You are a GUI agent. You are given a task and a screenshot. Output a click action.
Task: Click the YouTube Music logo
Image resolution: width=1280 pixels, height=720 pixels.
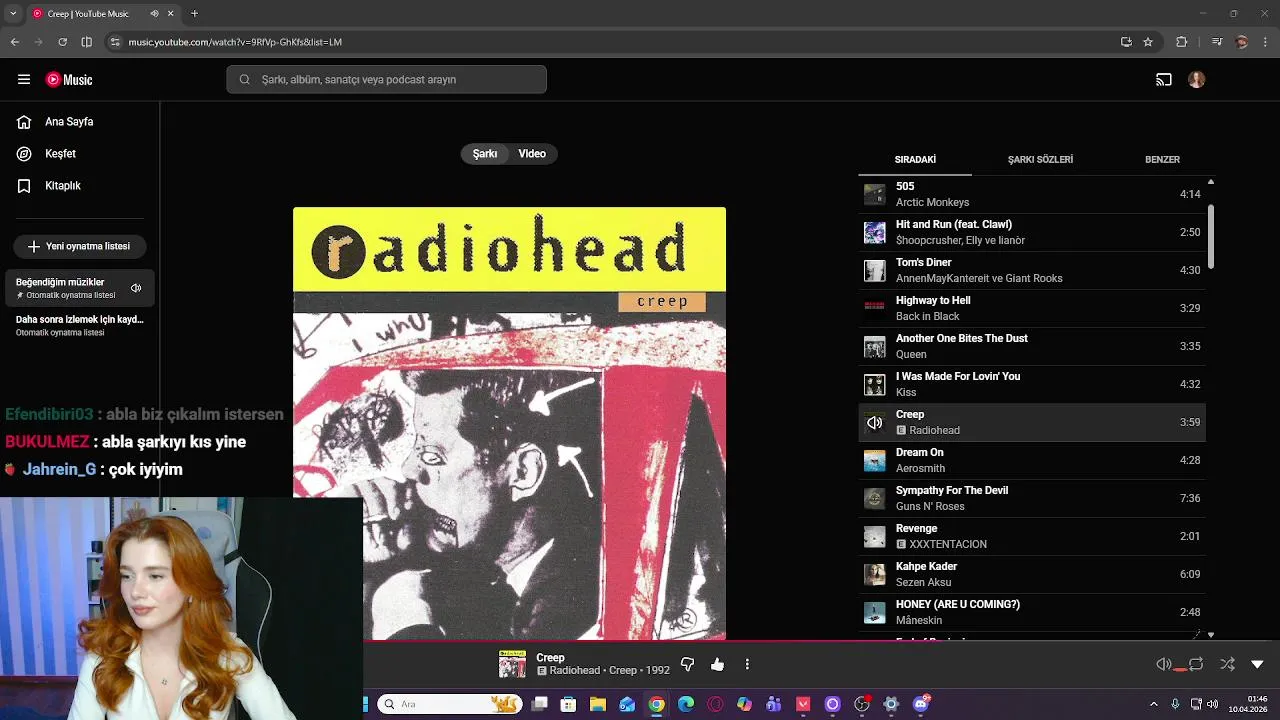click(x=69, y=80)
